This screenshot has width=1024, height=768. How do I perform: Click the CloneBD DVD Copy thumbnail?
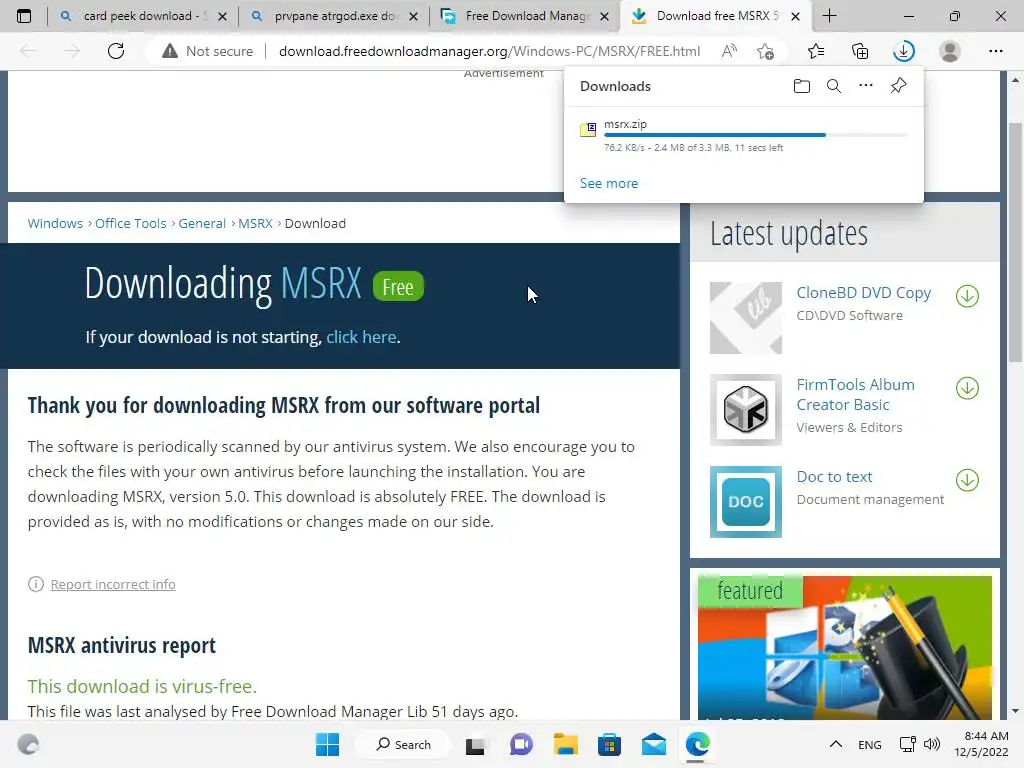pos(746,318)
